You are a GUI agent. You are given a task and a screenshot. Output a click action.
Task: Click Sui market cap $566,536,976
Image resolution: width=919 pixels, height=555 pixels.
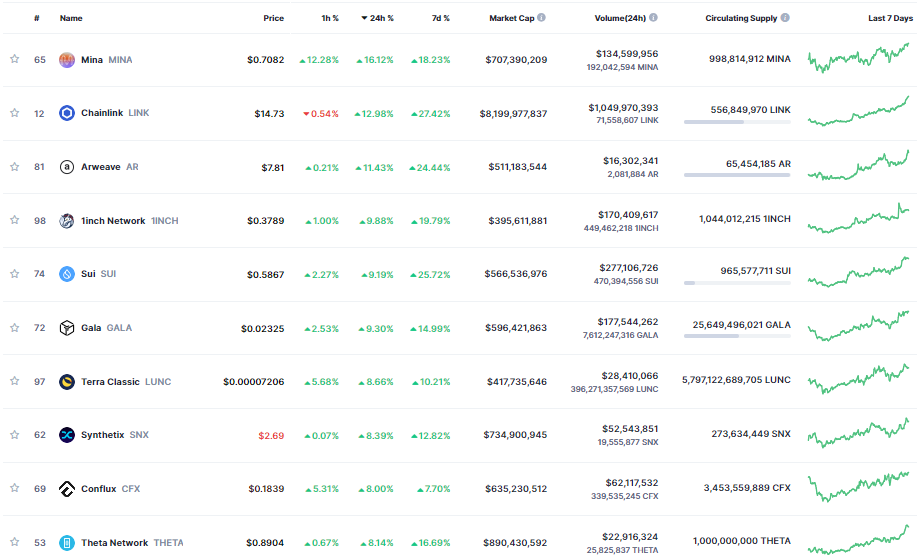[516, 274]
